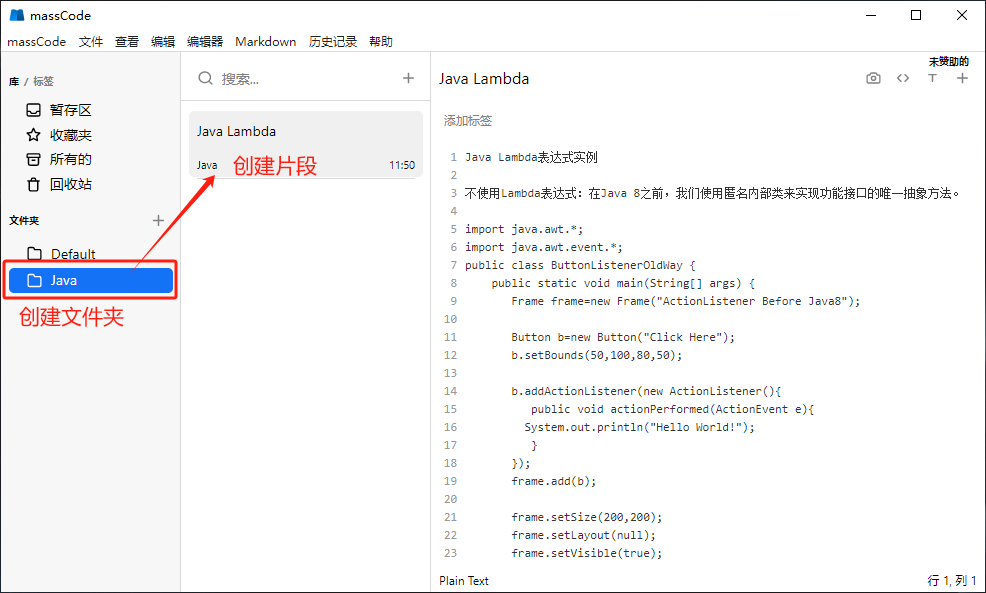Click line public class ButtonListenerOldWay
986x593 pixels.
pos(580,265)
